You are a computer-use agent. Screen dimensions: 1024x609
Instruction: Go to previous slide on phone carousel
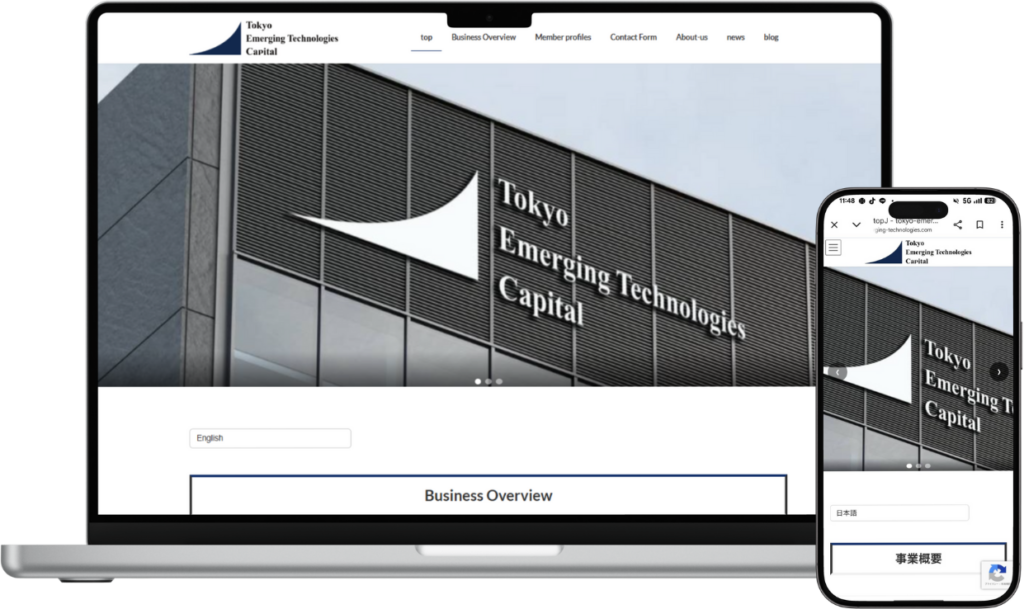pyautogui.click(x=838, y=372)
